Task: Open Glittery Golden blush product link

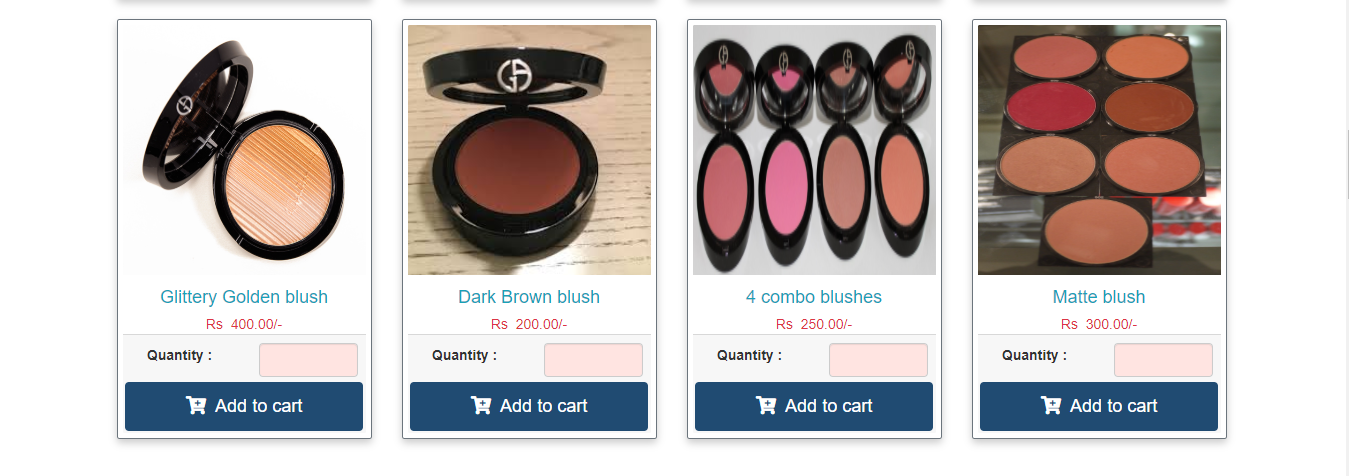Action: tap(244, 297)
